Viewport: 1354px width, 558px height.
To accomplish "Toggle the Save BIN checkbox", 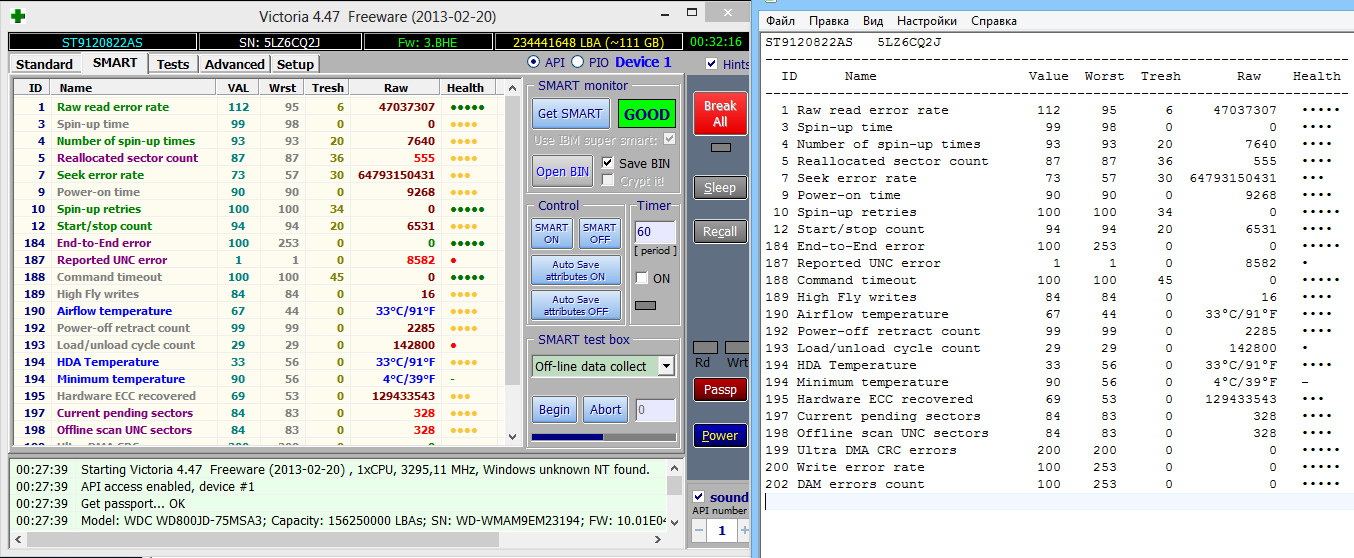I will click(x=609, y=163).
